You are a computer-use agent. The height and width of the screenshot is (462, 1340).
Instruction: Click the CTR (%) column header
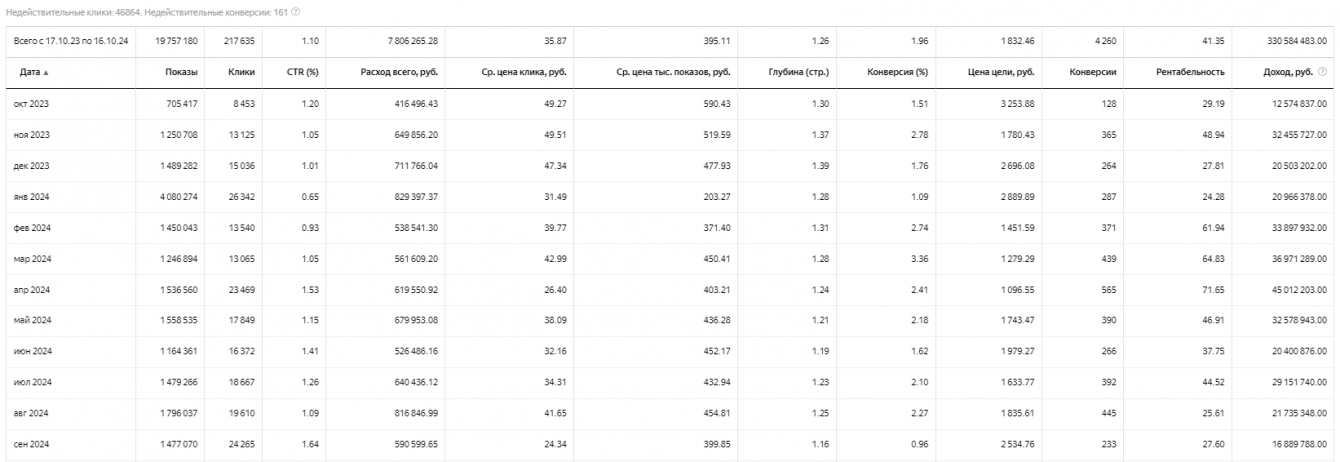(301, 72)
